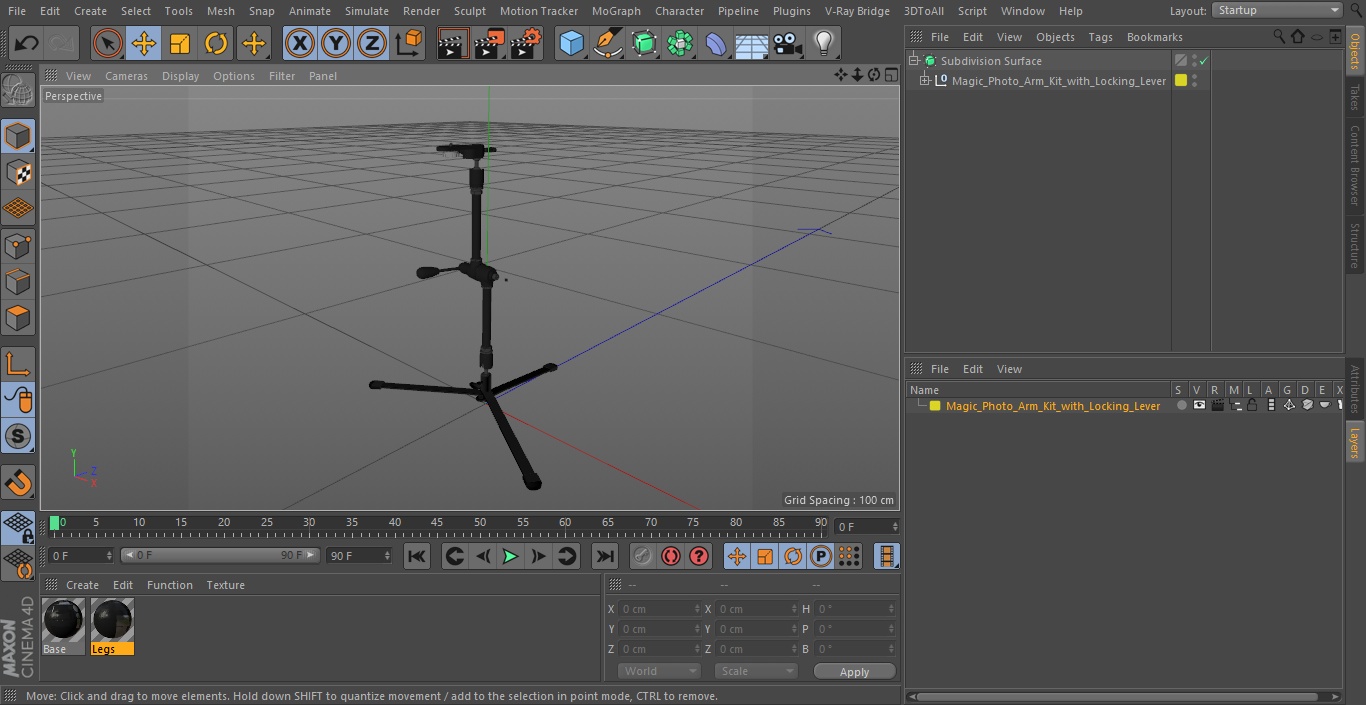Open the World coordinate dropdown

point(659,671)
